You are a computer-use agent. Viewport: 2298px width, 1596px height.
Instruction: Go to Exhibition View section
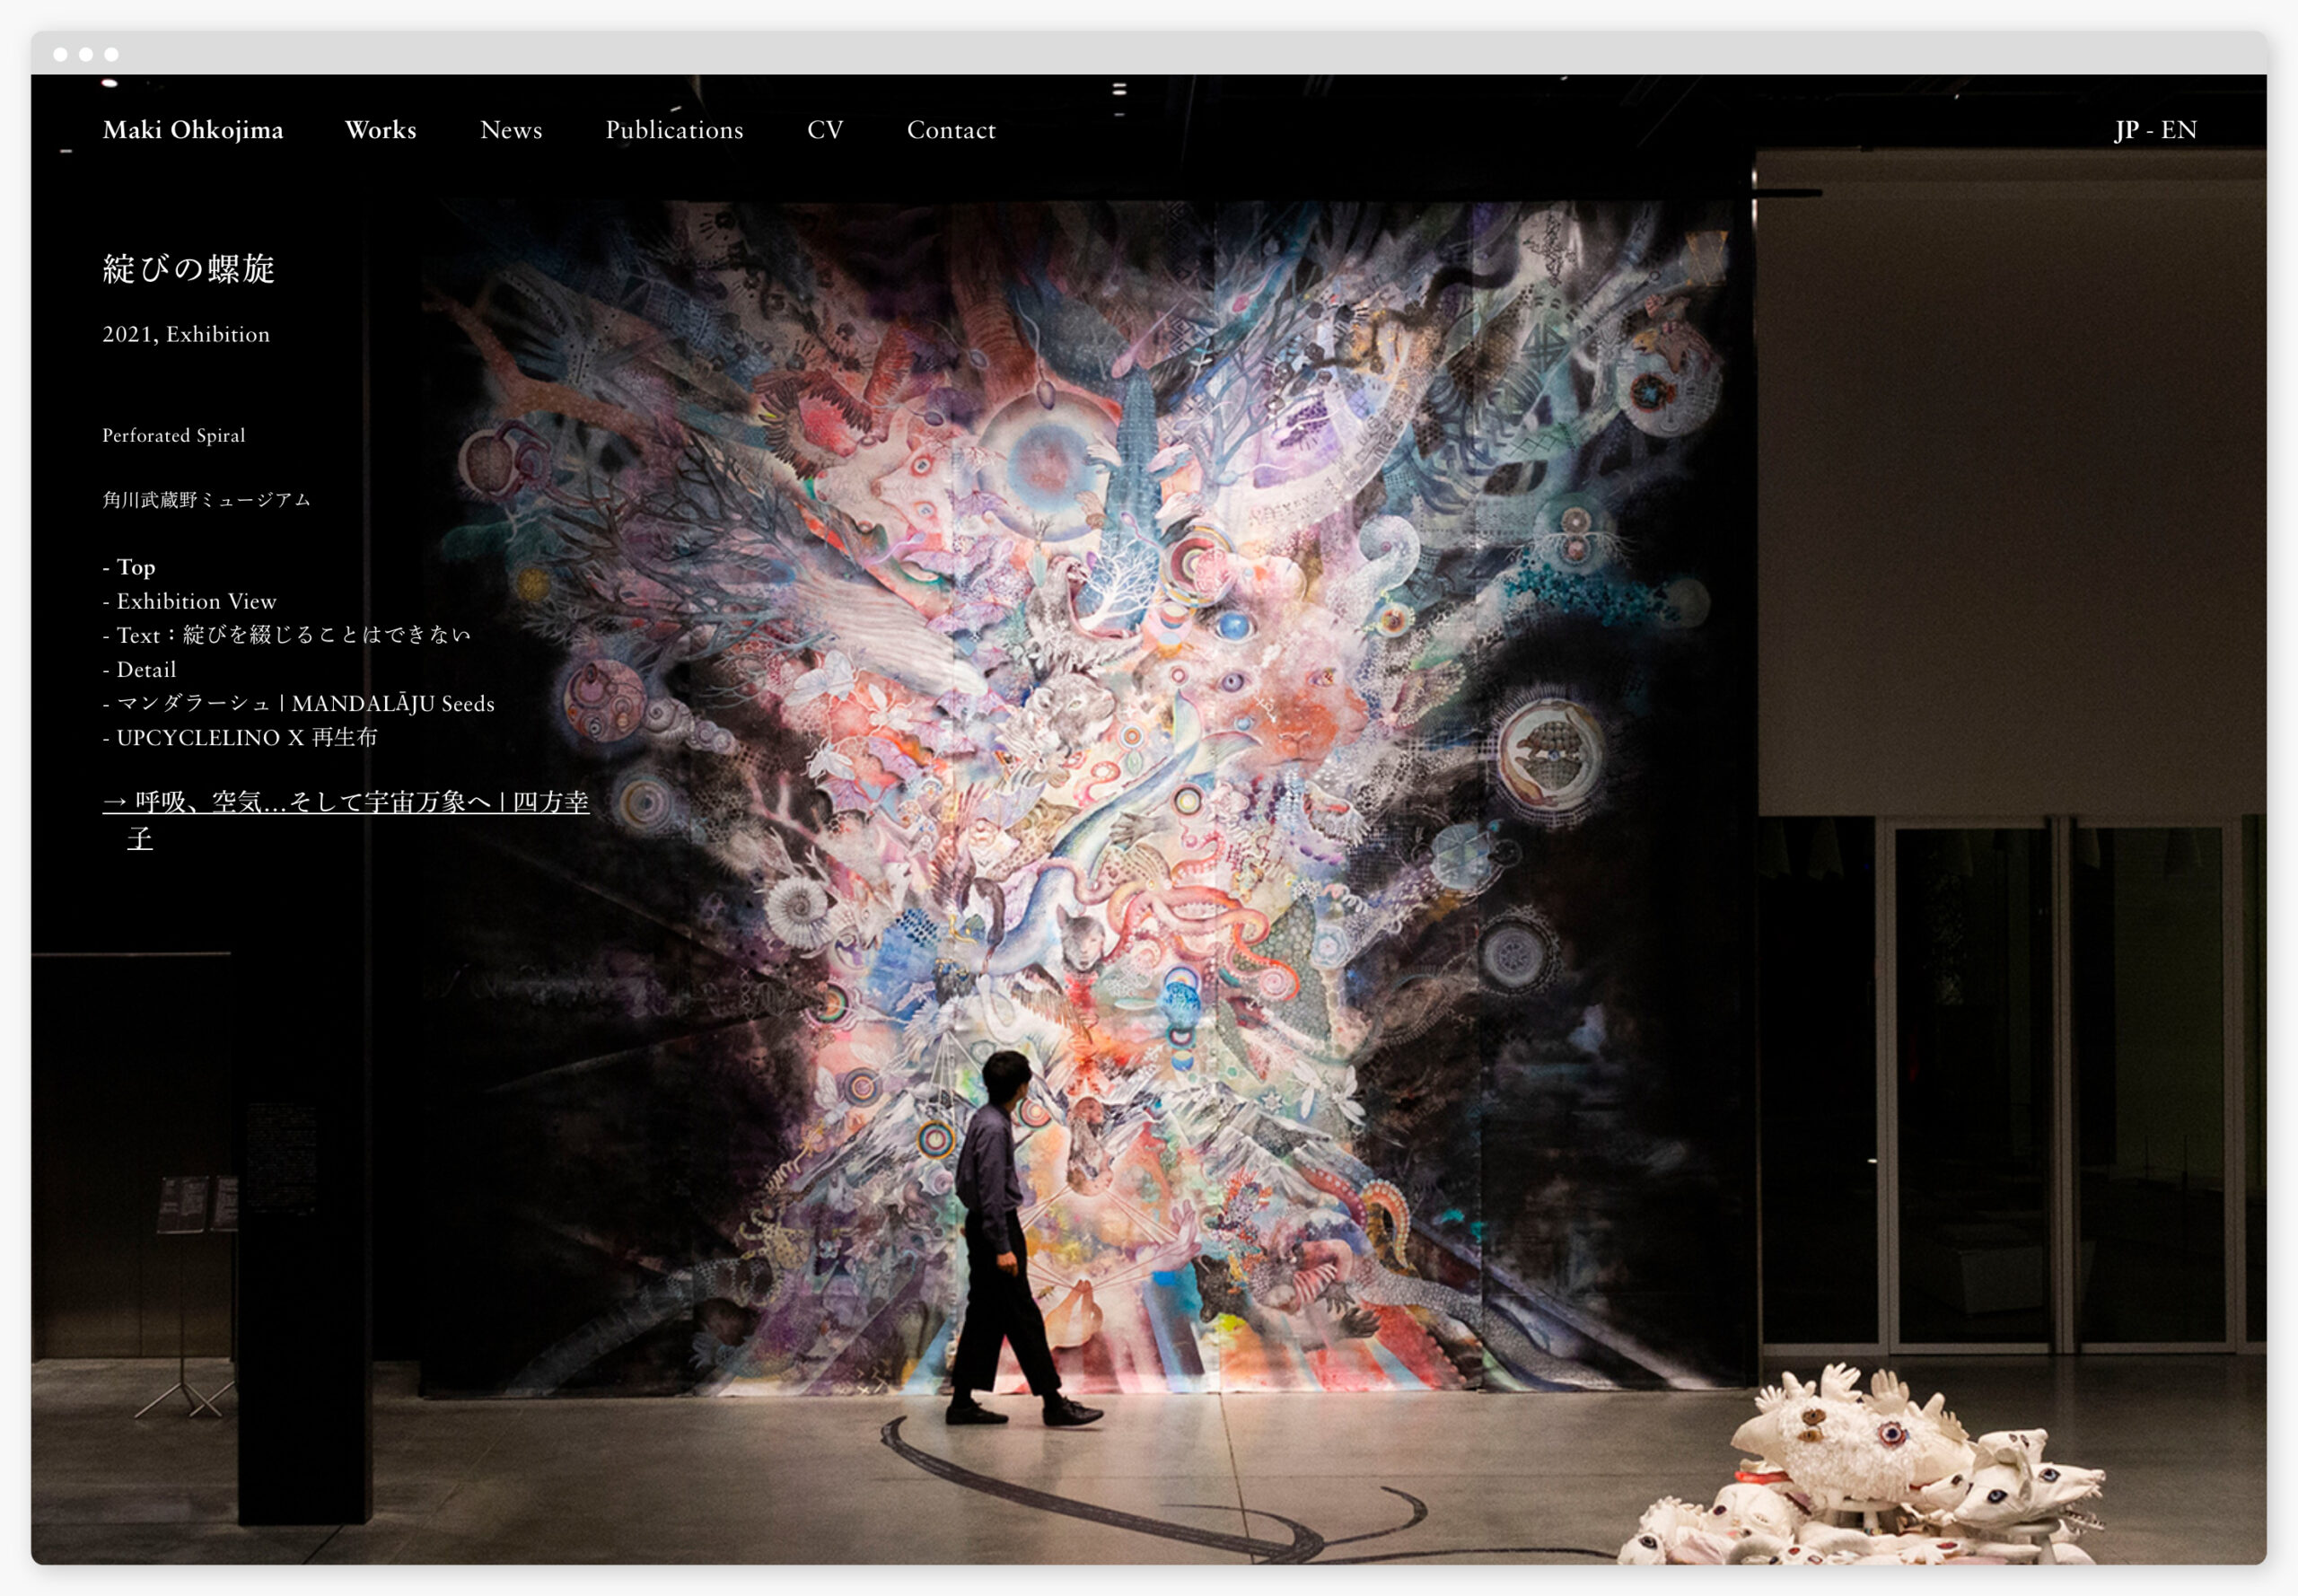click(x=189, y=601)
